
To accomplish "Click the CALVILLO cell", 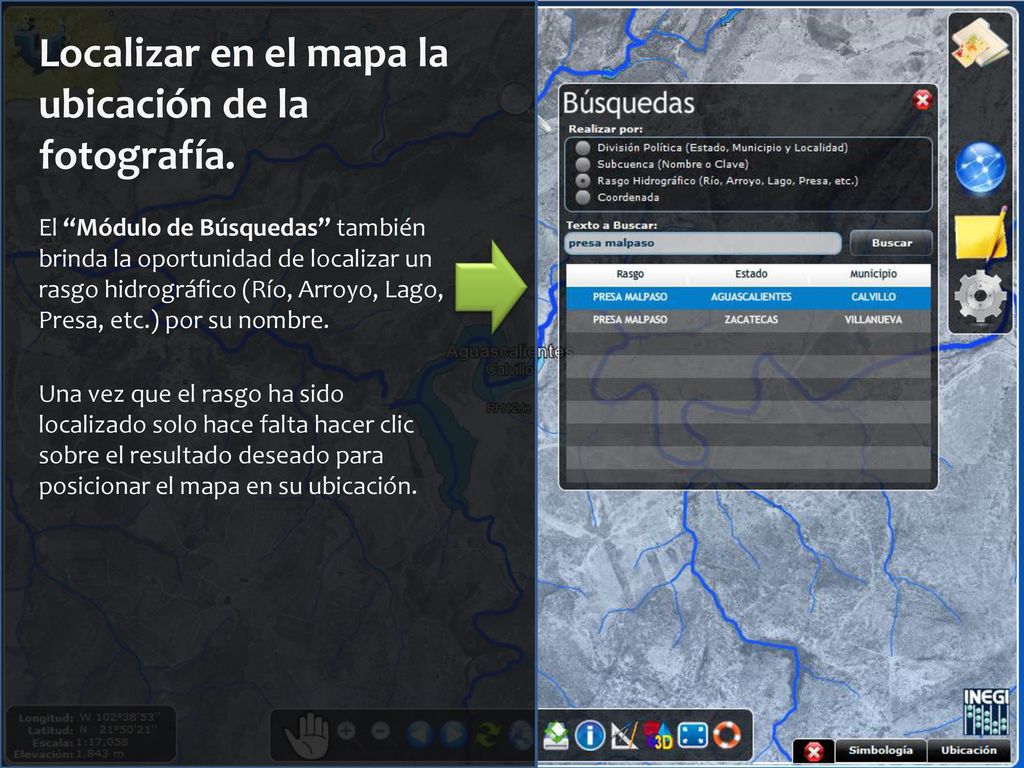I will pos(873,296).
